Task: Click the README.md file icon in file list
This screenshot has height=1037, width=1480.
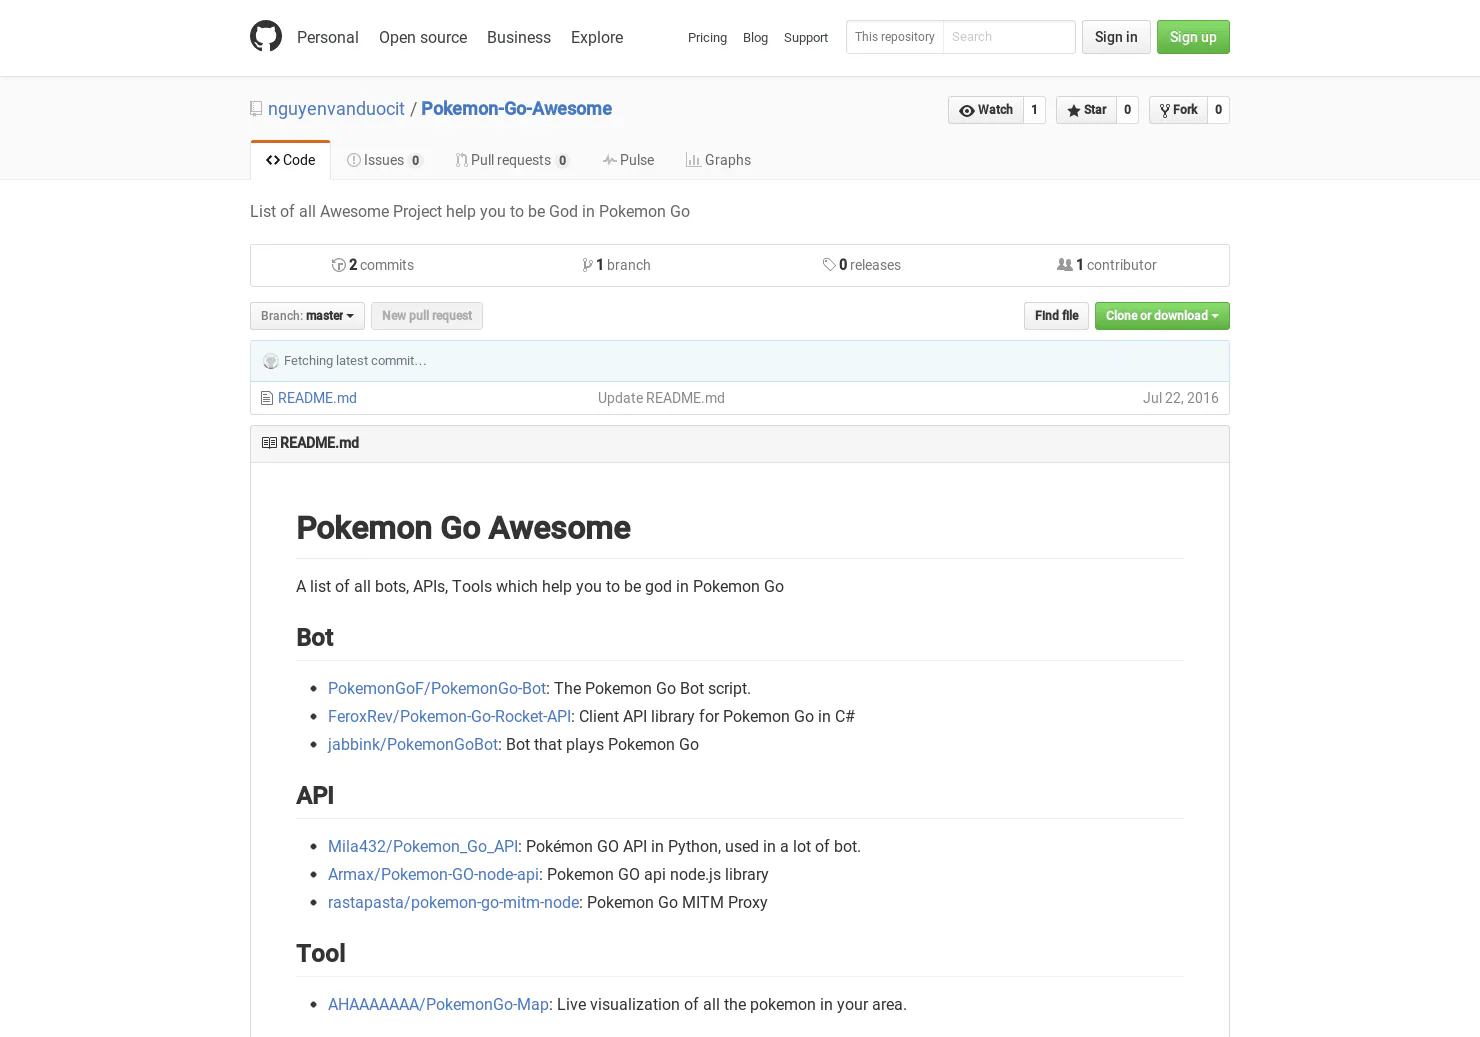Action: (267, 398)
